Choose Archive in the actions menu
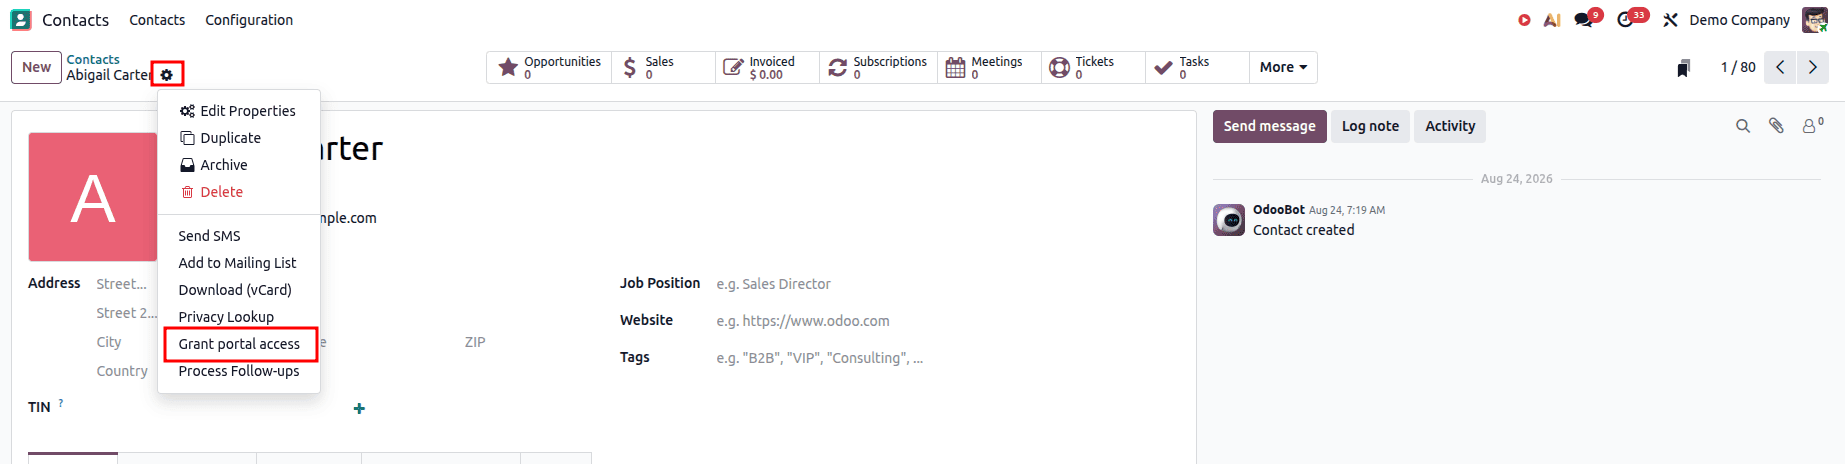 239,165
